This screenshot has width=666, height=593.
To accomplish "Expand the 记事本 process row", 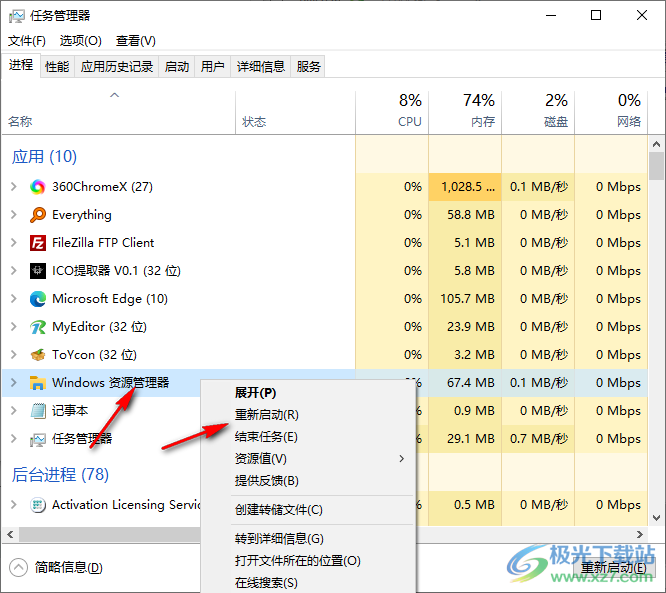I will tap(14, 411).
